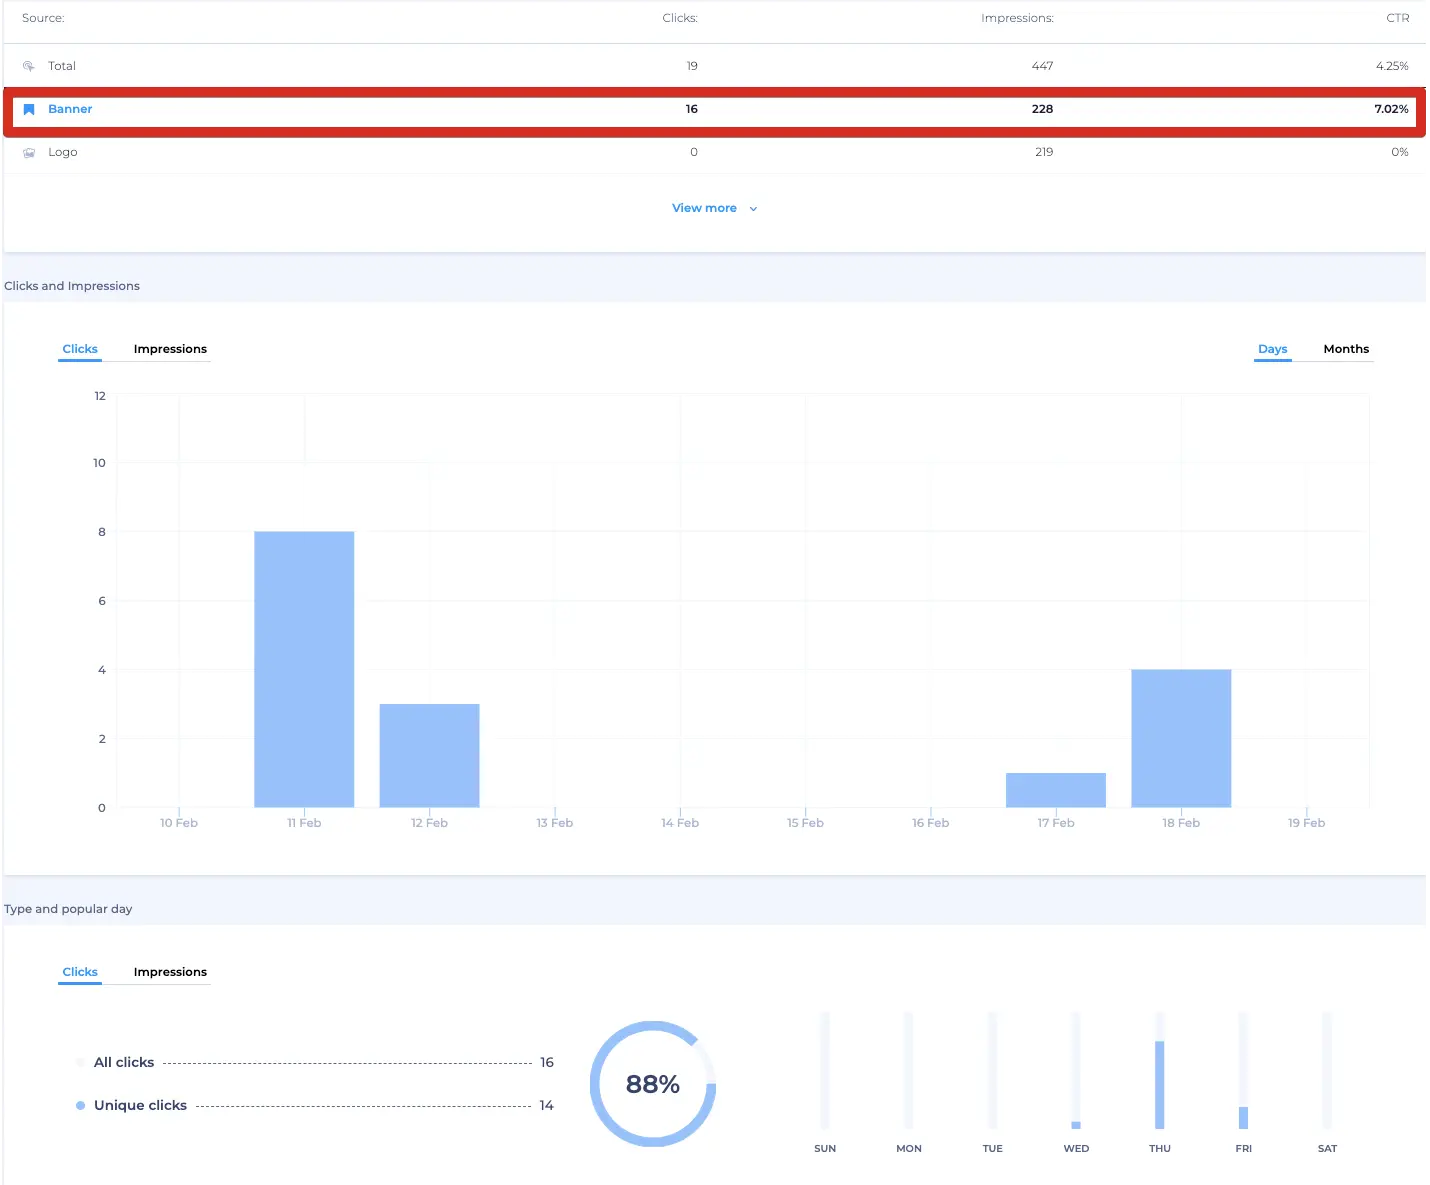Switch chart grouping to Months
Viewport: 1430px width, 1185px height.
point(1346,349)
